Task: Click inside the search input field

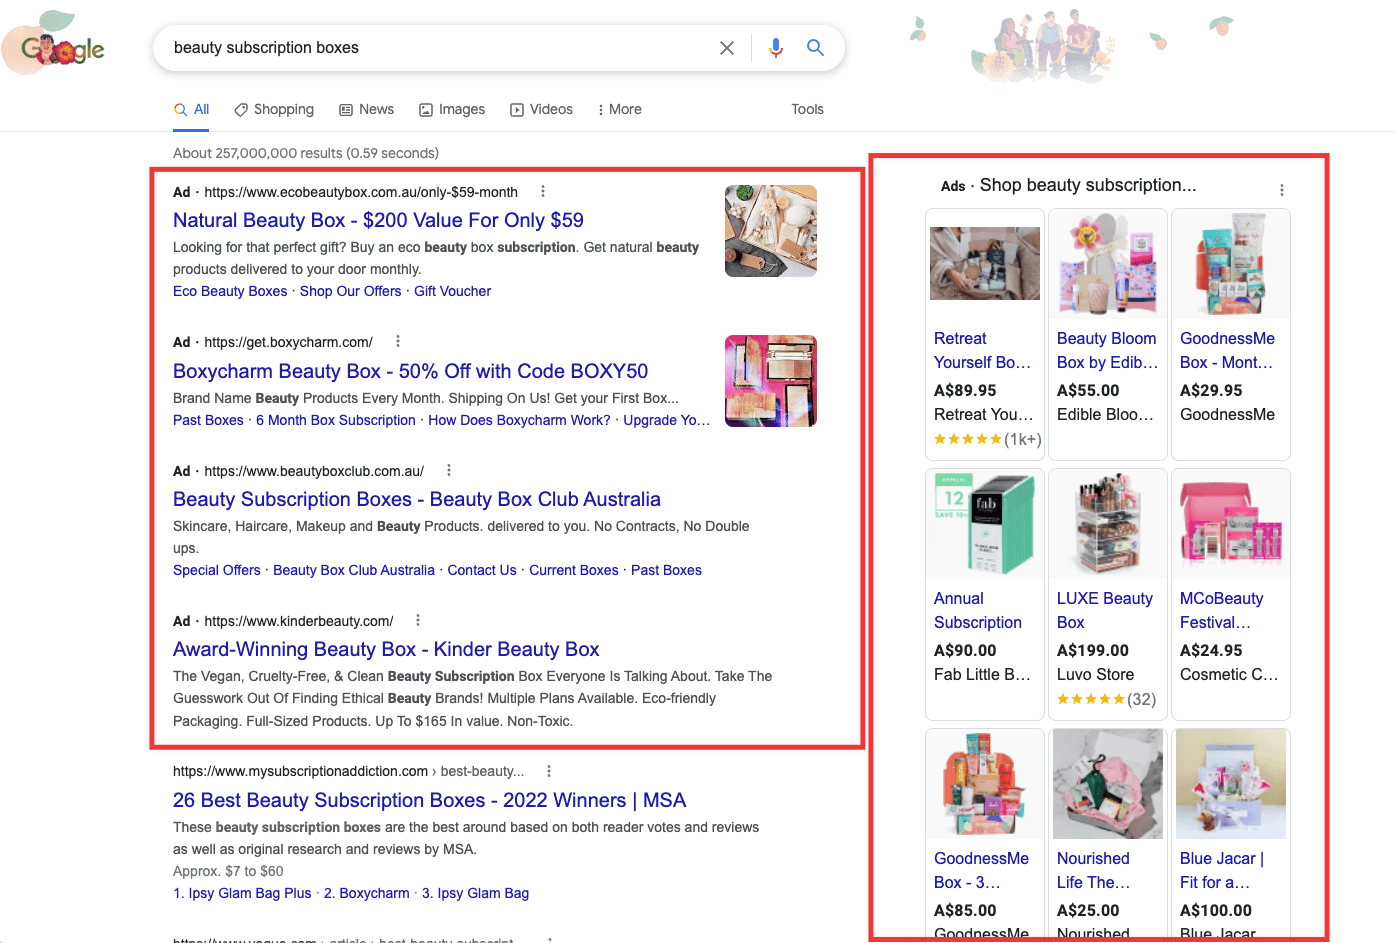Action: click(440, 48)
